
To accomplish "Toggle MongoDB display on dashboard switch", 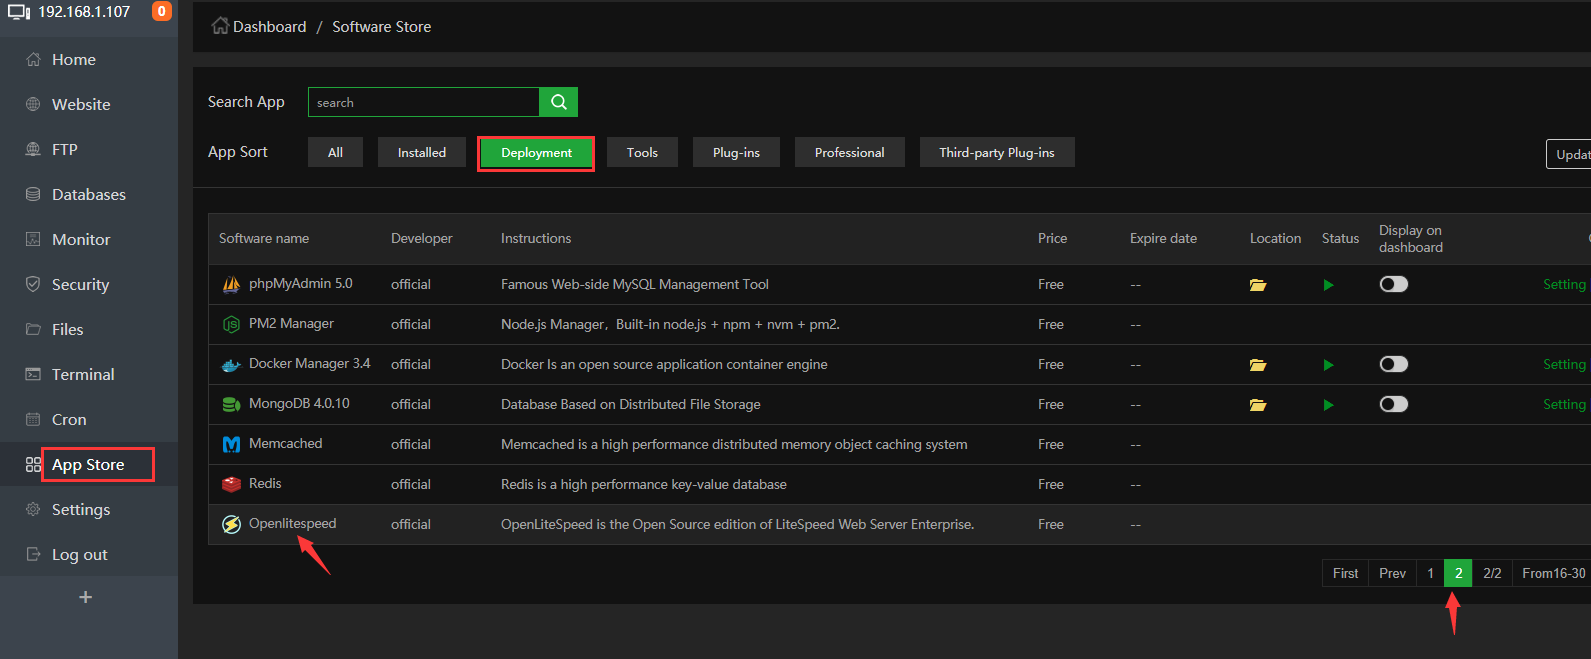I will (1393, 404).
